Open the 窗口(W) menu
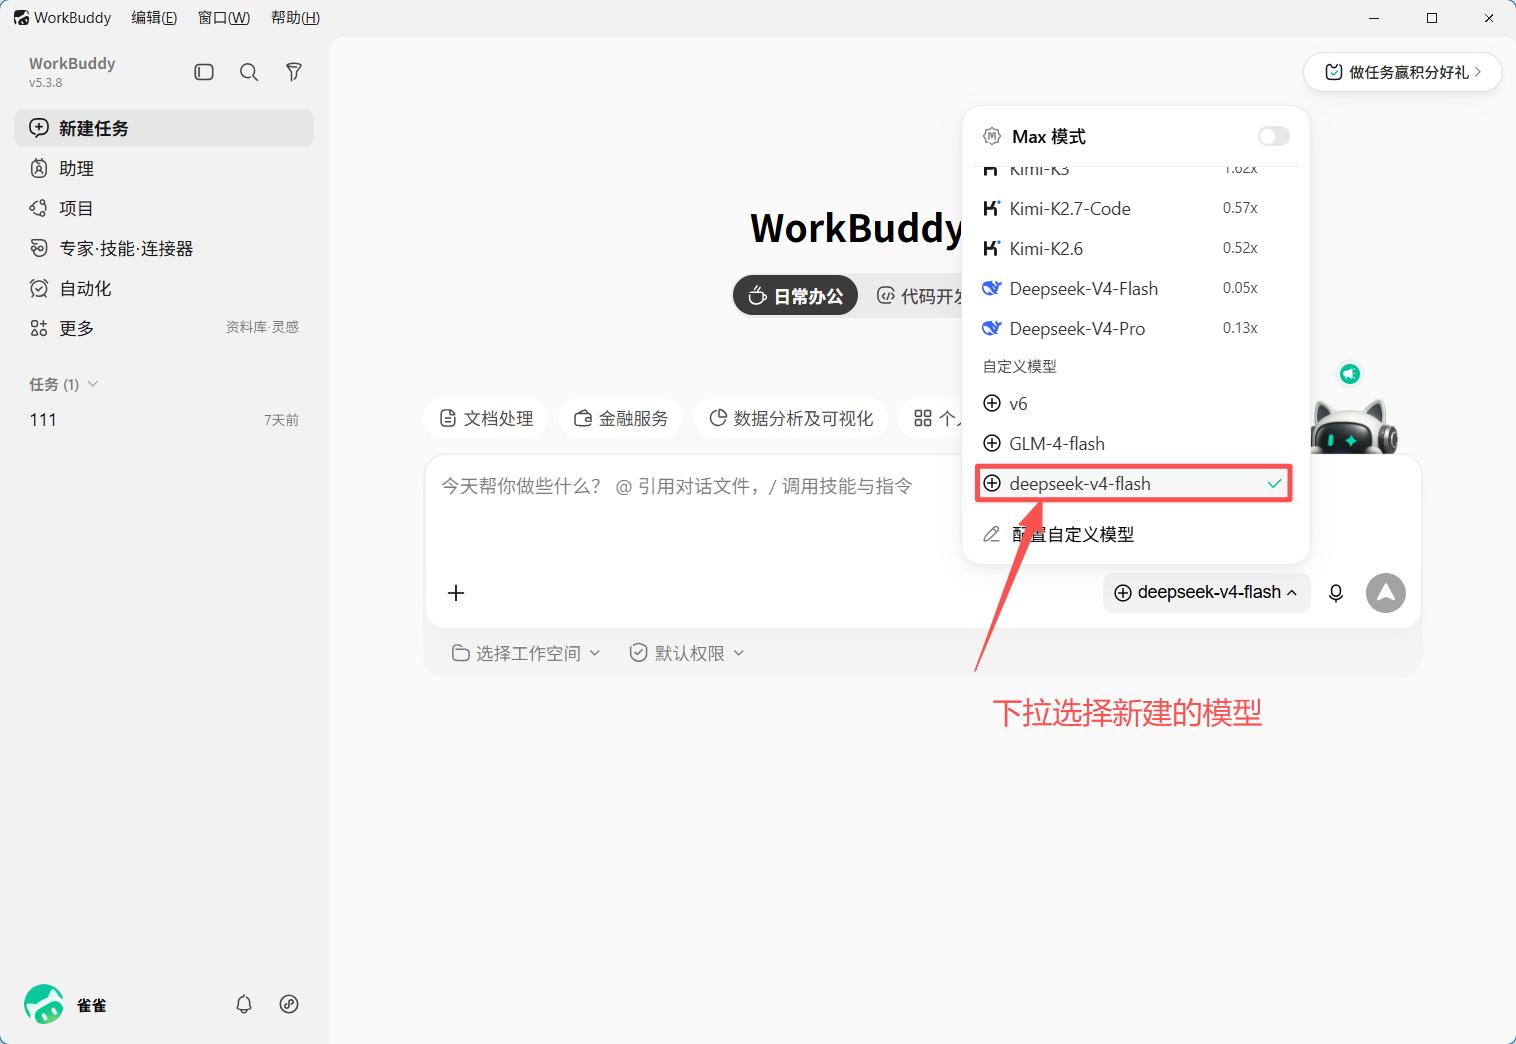The image size is (1516, 1044). point(224,18)
